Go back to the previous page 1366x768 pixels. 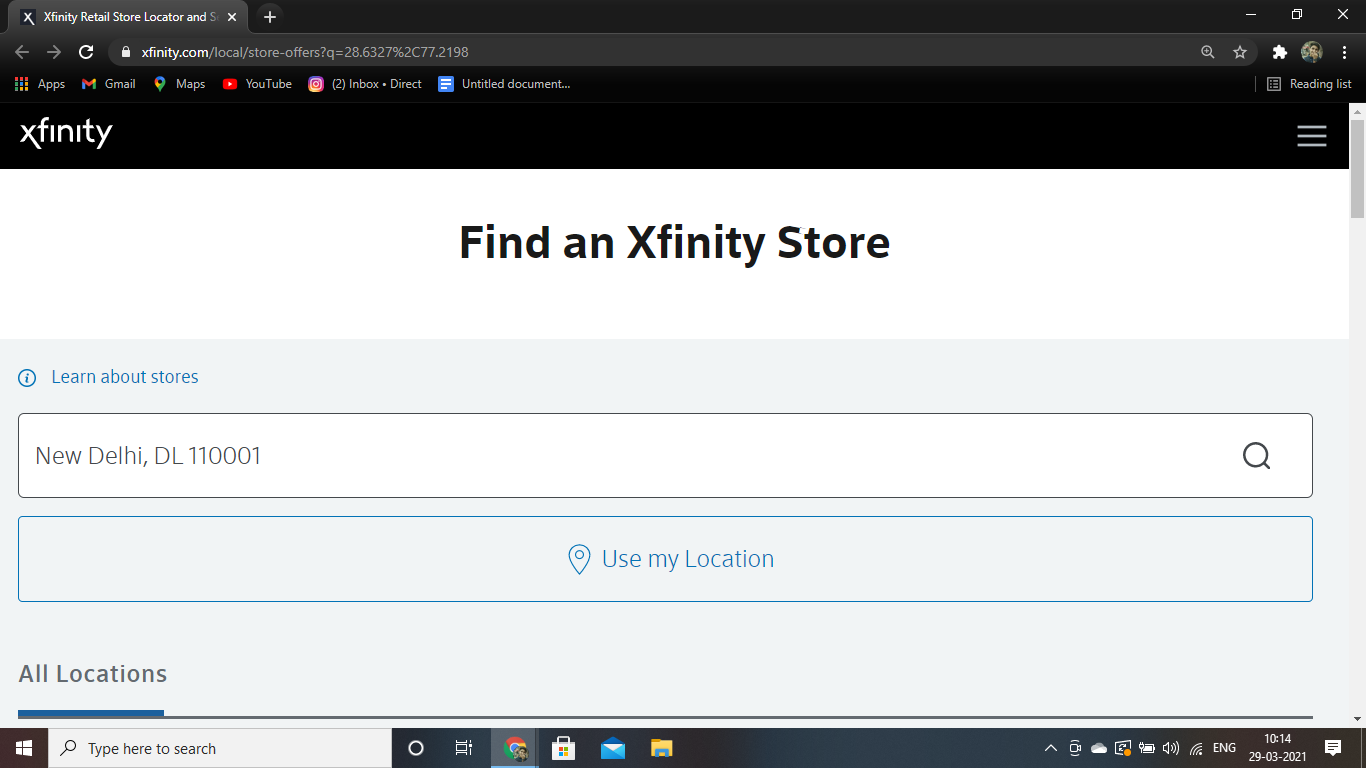[22, 52]
